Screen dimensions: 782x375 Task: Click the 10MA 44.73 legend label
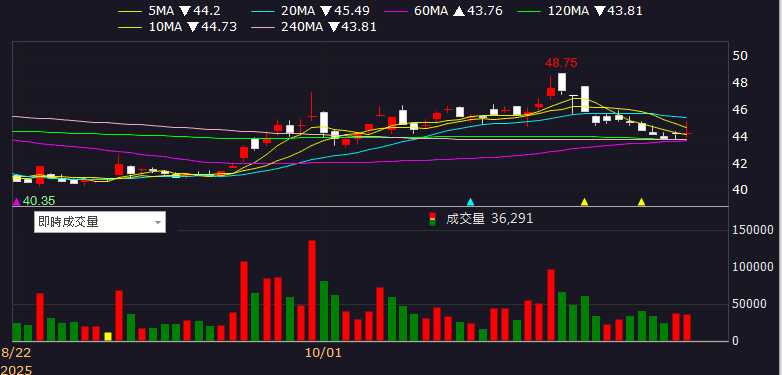tap(193, 27)
